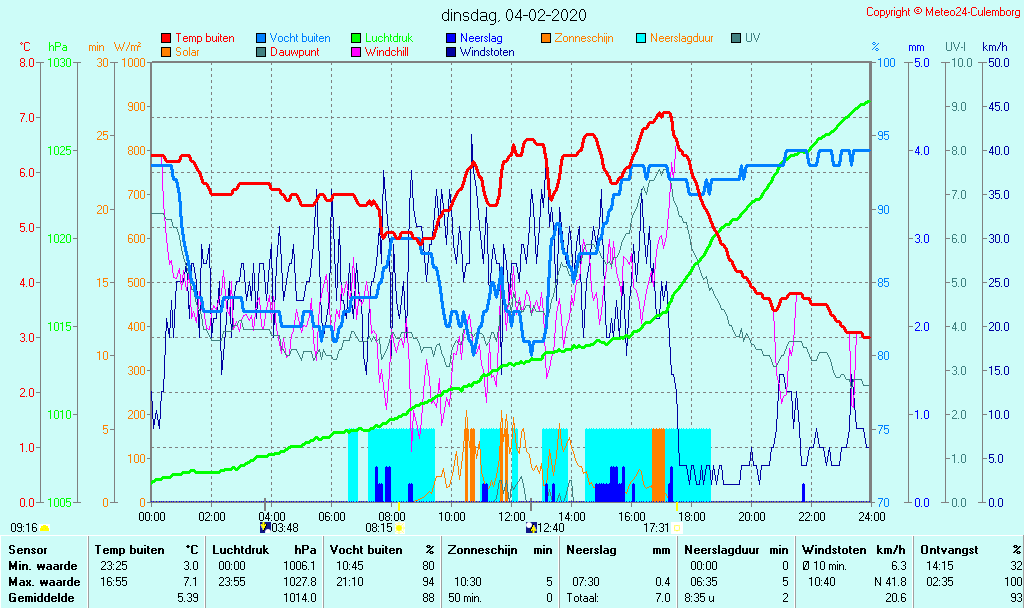
Task: Click the Sensor column header in table
Action: [27, 549]
